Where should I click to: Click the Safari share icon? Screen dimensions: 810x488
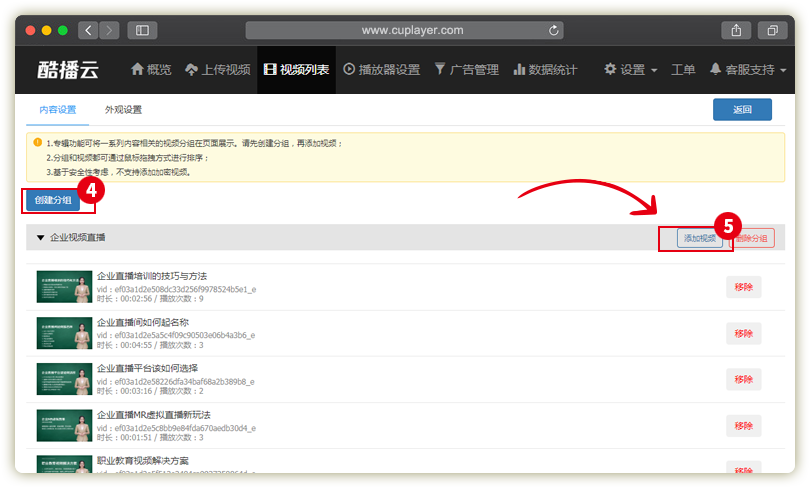[x=735, y=31]
